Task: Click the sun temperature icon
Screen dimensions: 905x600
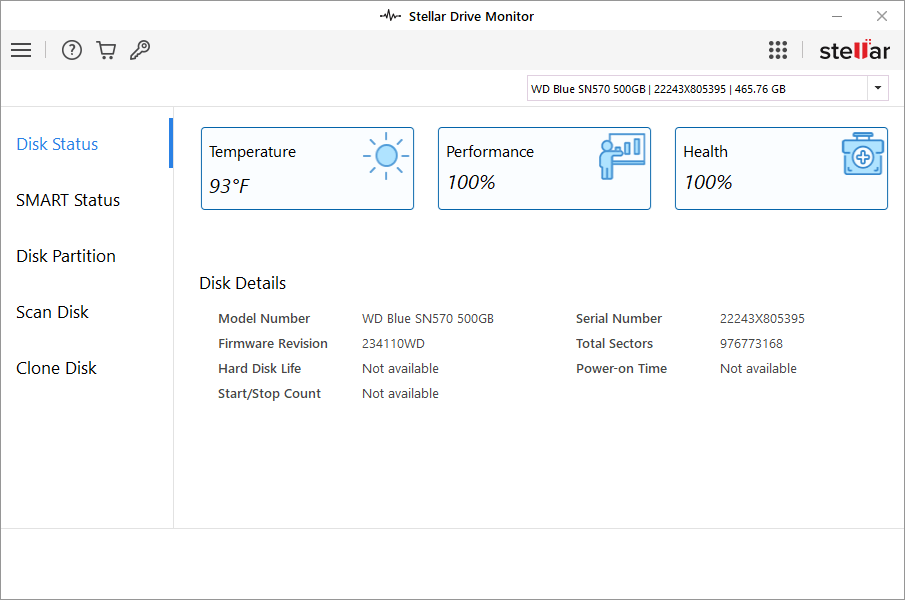Action: point(386,156)
